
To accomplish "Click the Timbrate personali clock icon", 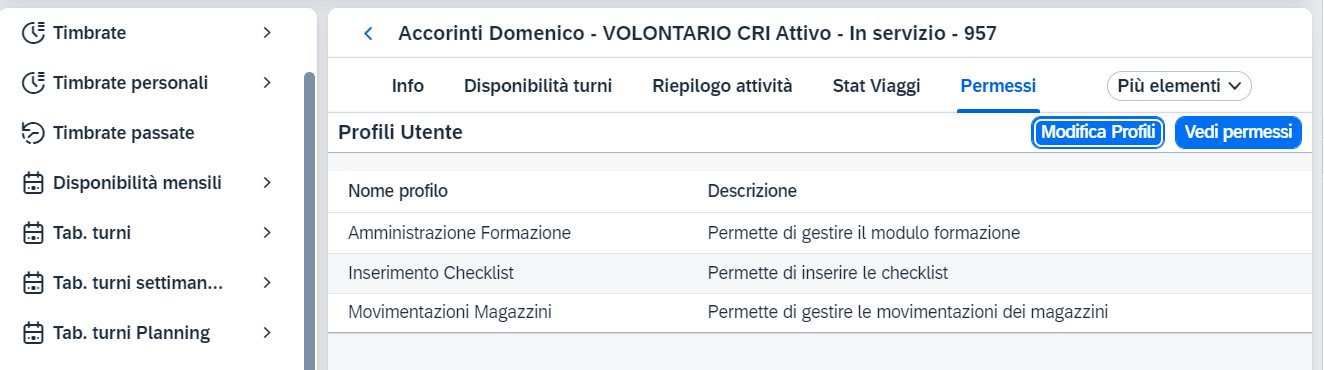I will tap(34, 83).
